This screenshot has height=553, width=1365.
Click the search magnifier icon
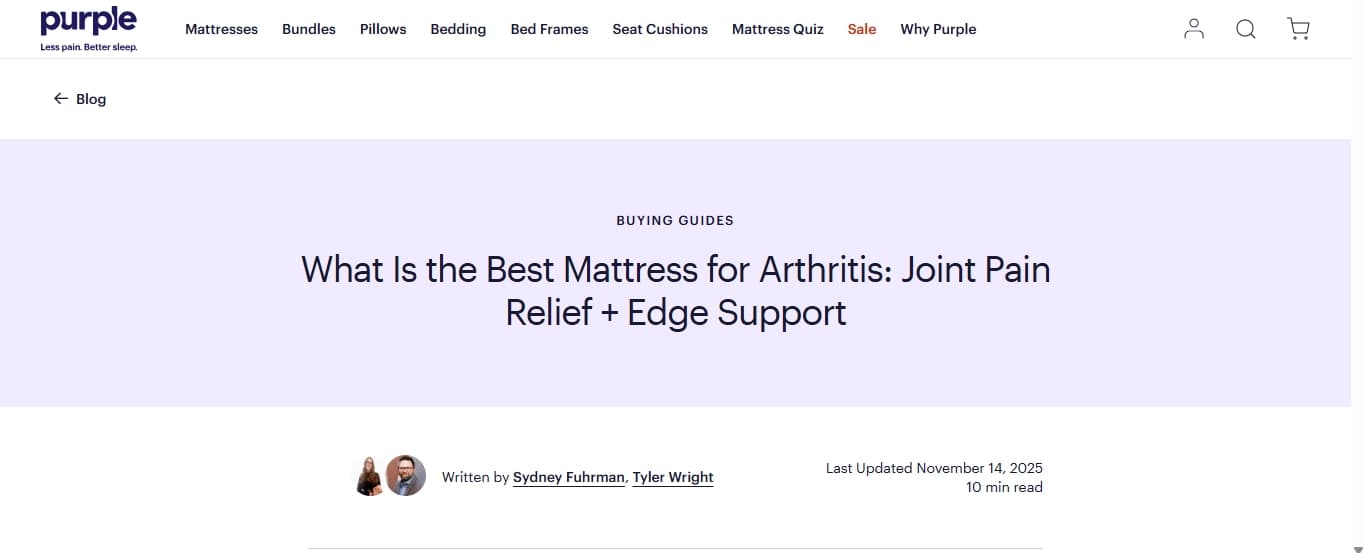point(1246,29)
